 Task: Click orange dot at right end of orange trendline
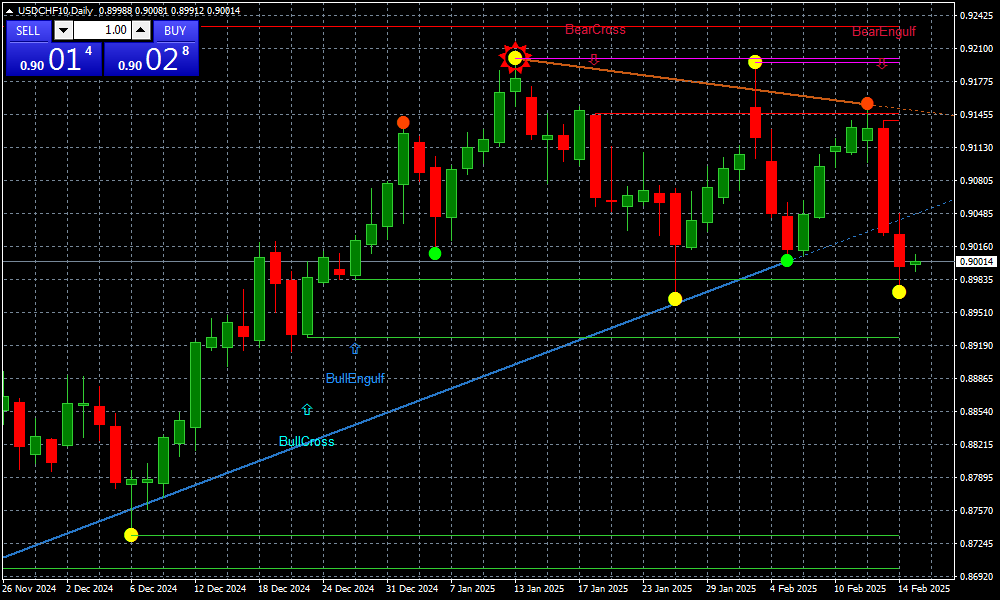pyautogui.click(x=867, y=104)
